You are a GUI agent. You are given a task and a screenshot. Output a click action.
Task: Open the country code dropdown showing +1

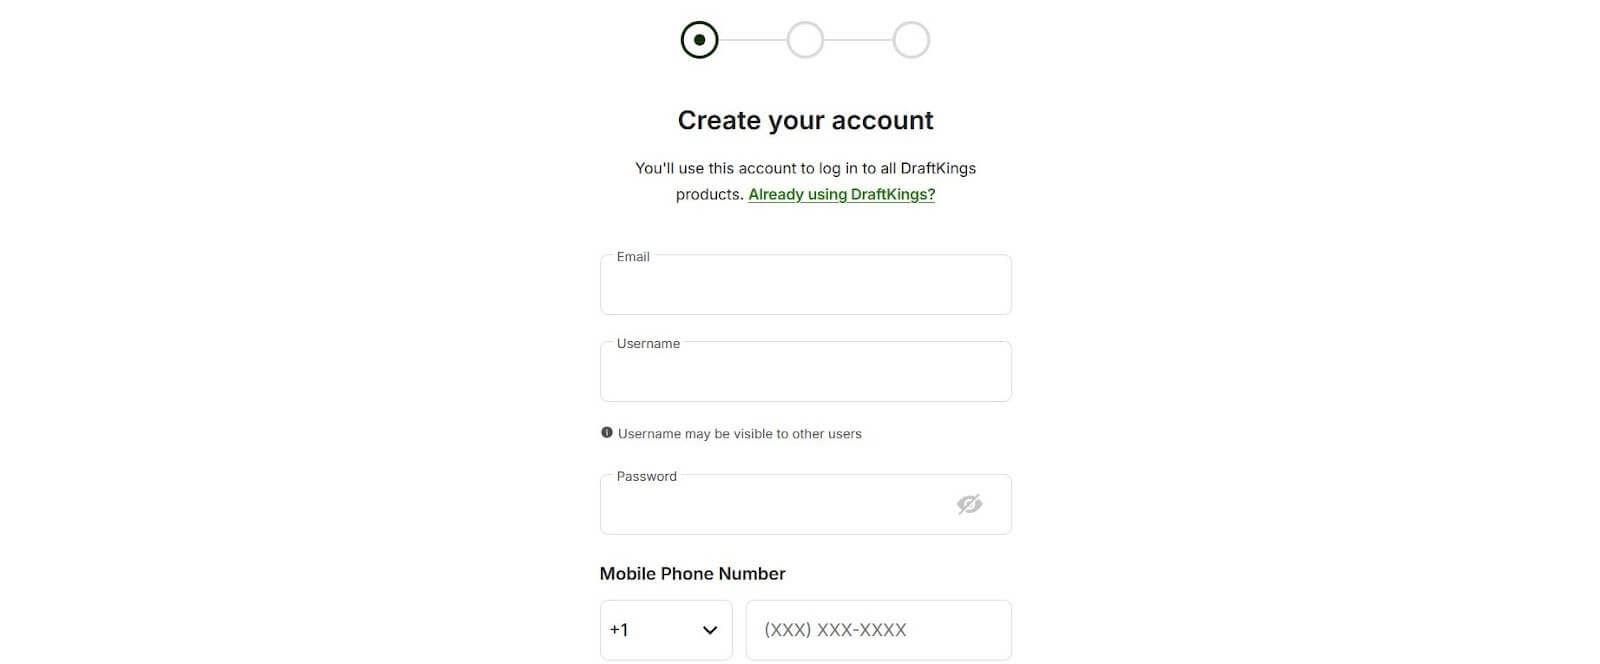(x=666, y=630)
